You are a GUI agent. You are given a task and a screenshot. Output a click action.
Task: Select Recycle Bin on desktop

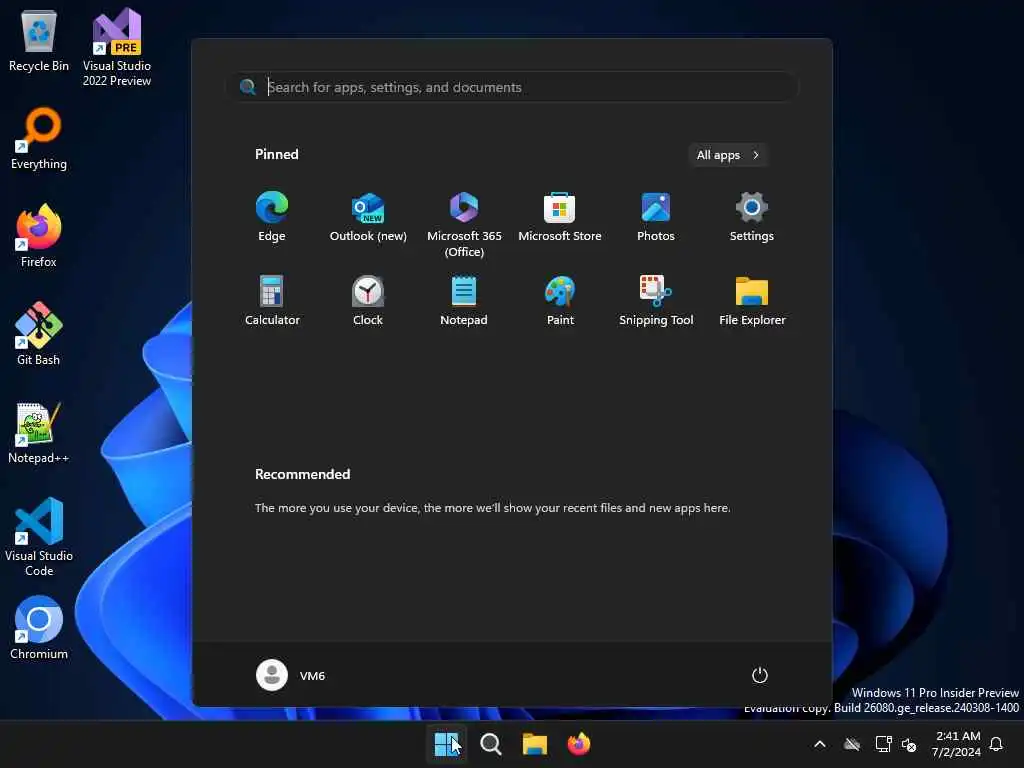[x=39, y=40]
